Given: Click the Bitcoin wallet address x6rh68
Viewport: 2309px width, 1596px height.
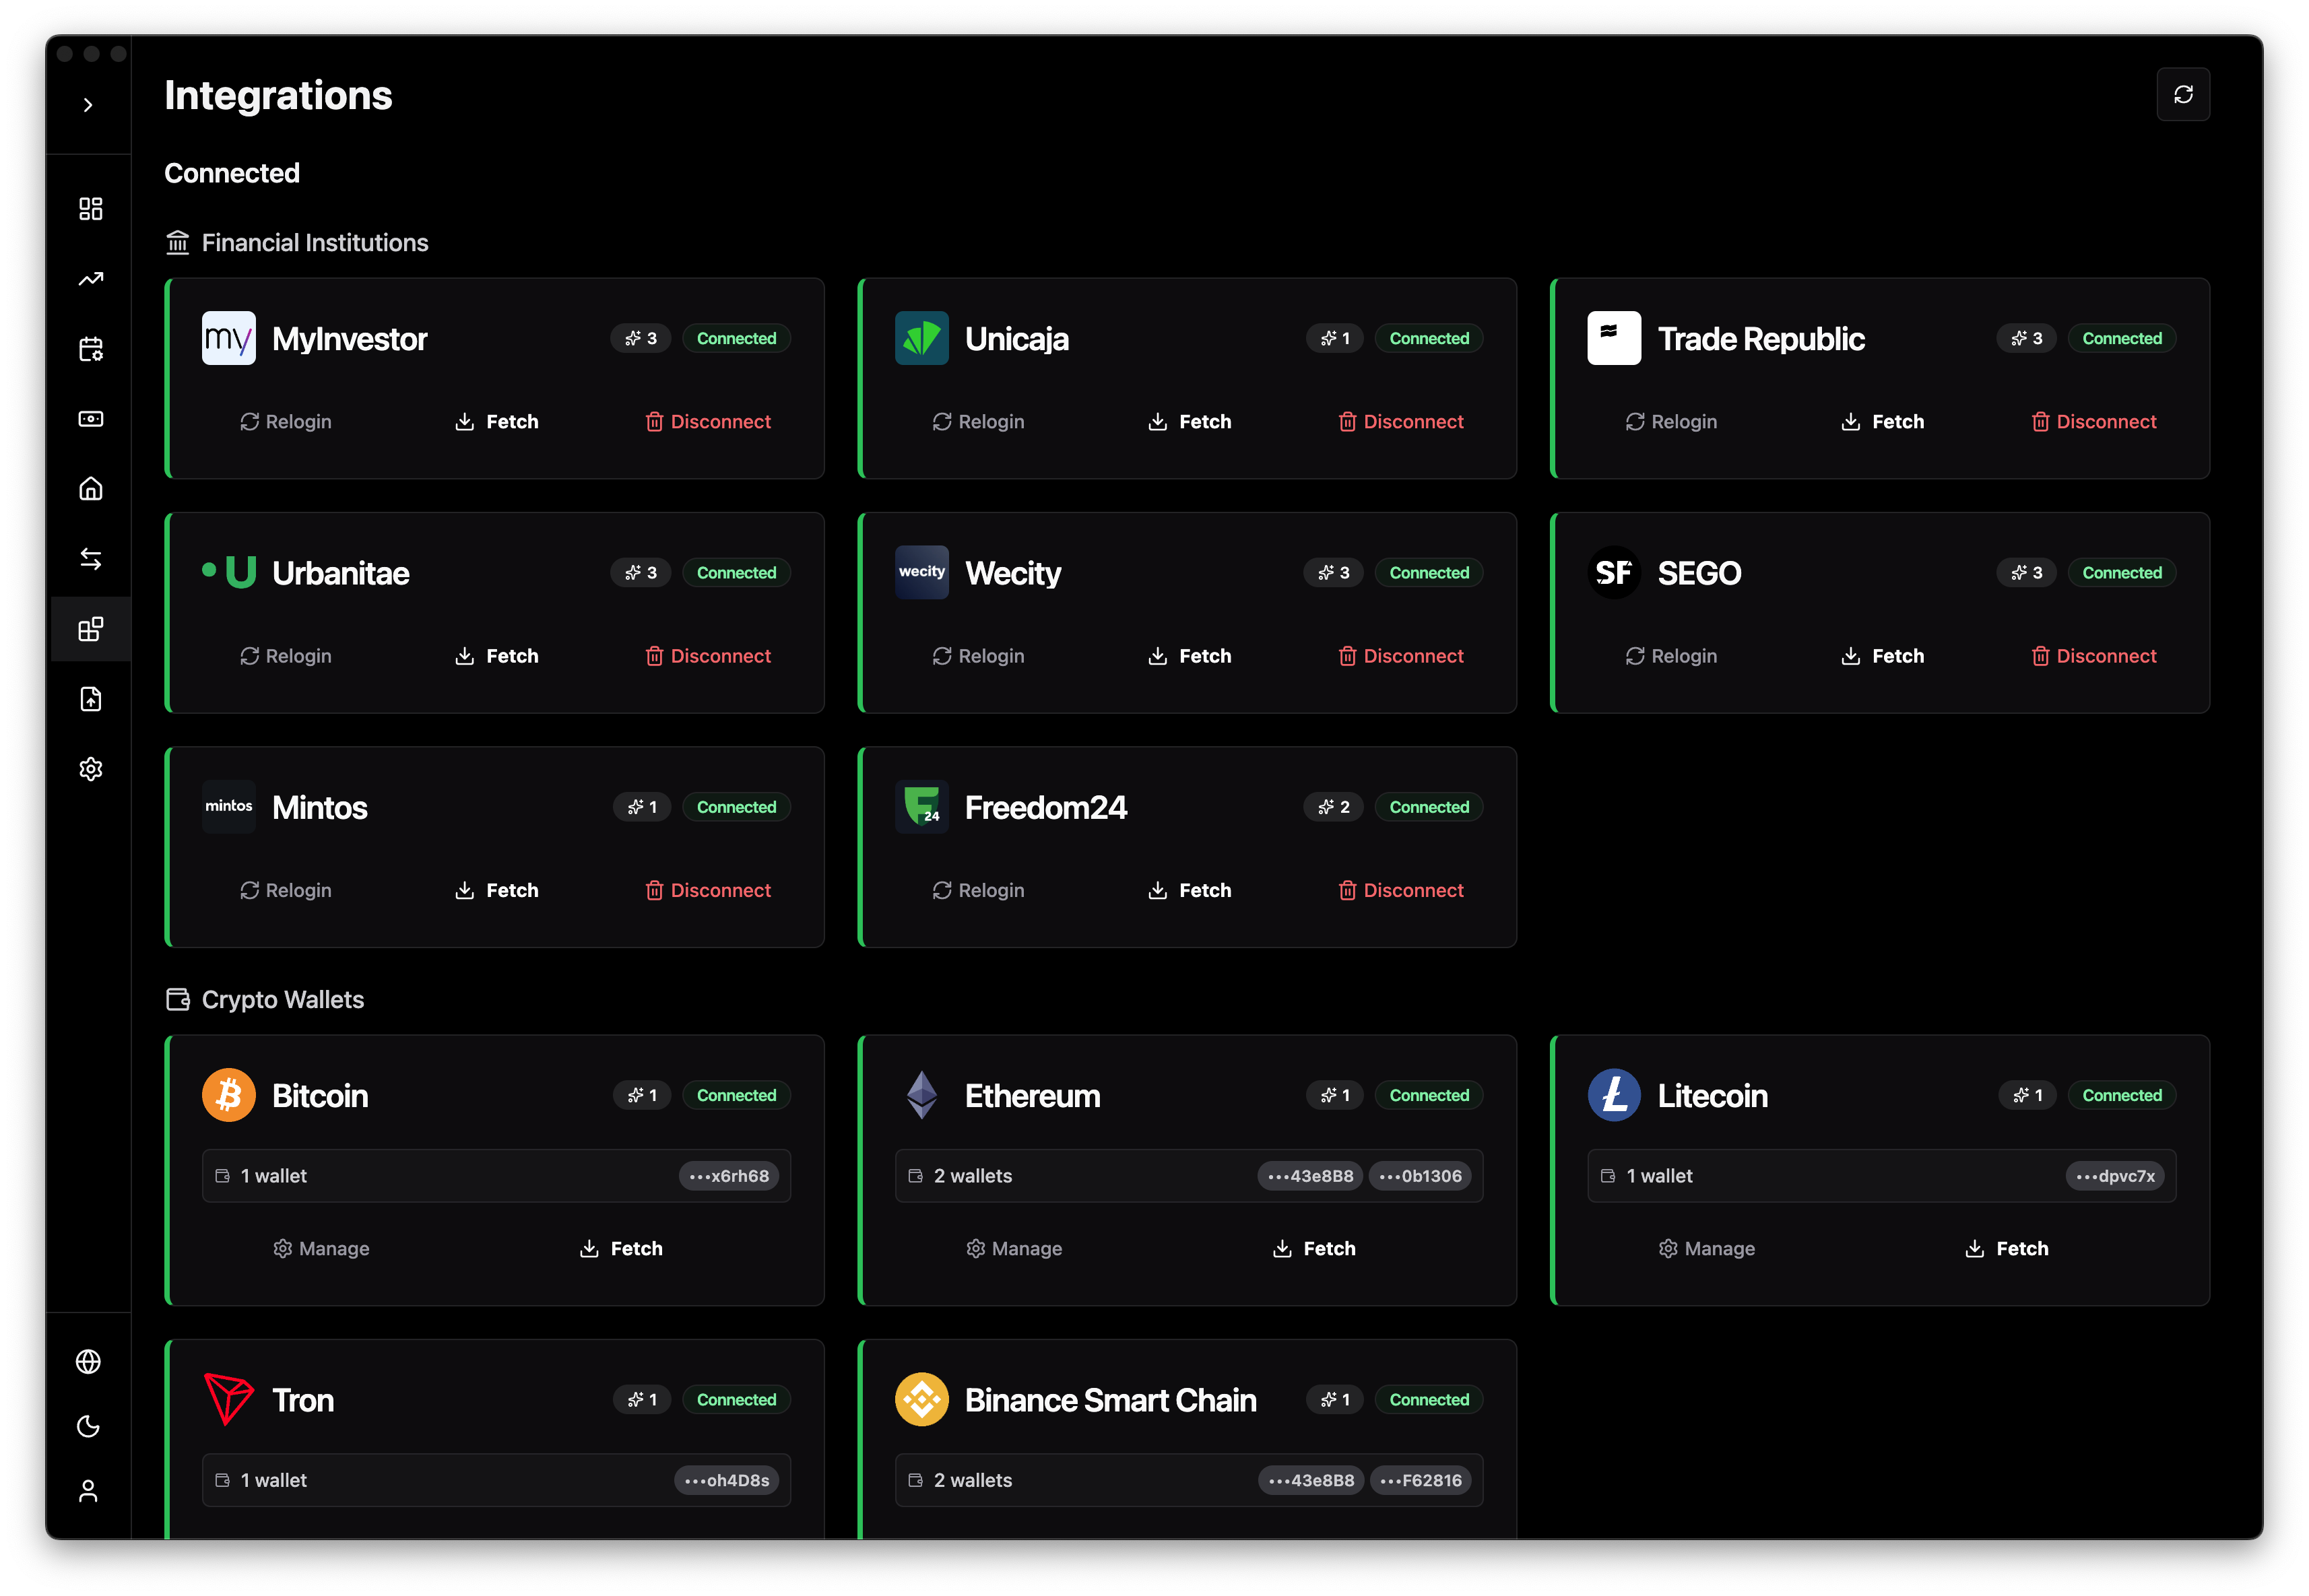Looking at the screenshot, I should (729, 1176).
